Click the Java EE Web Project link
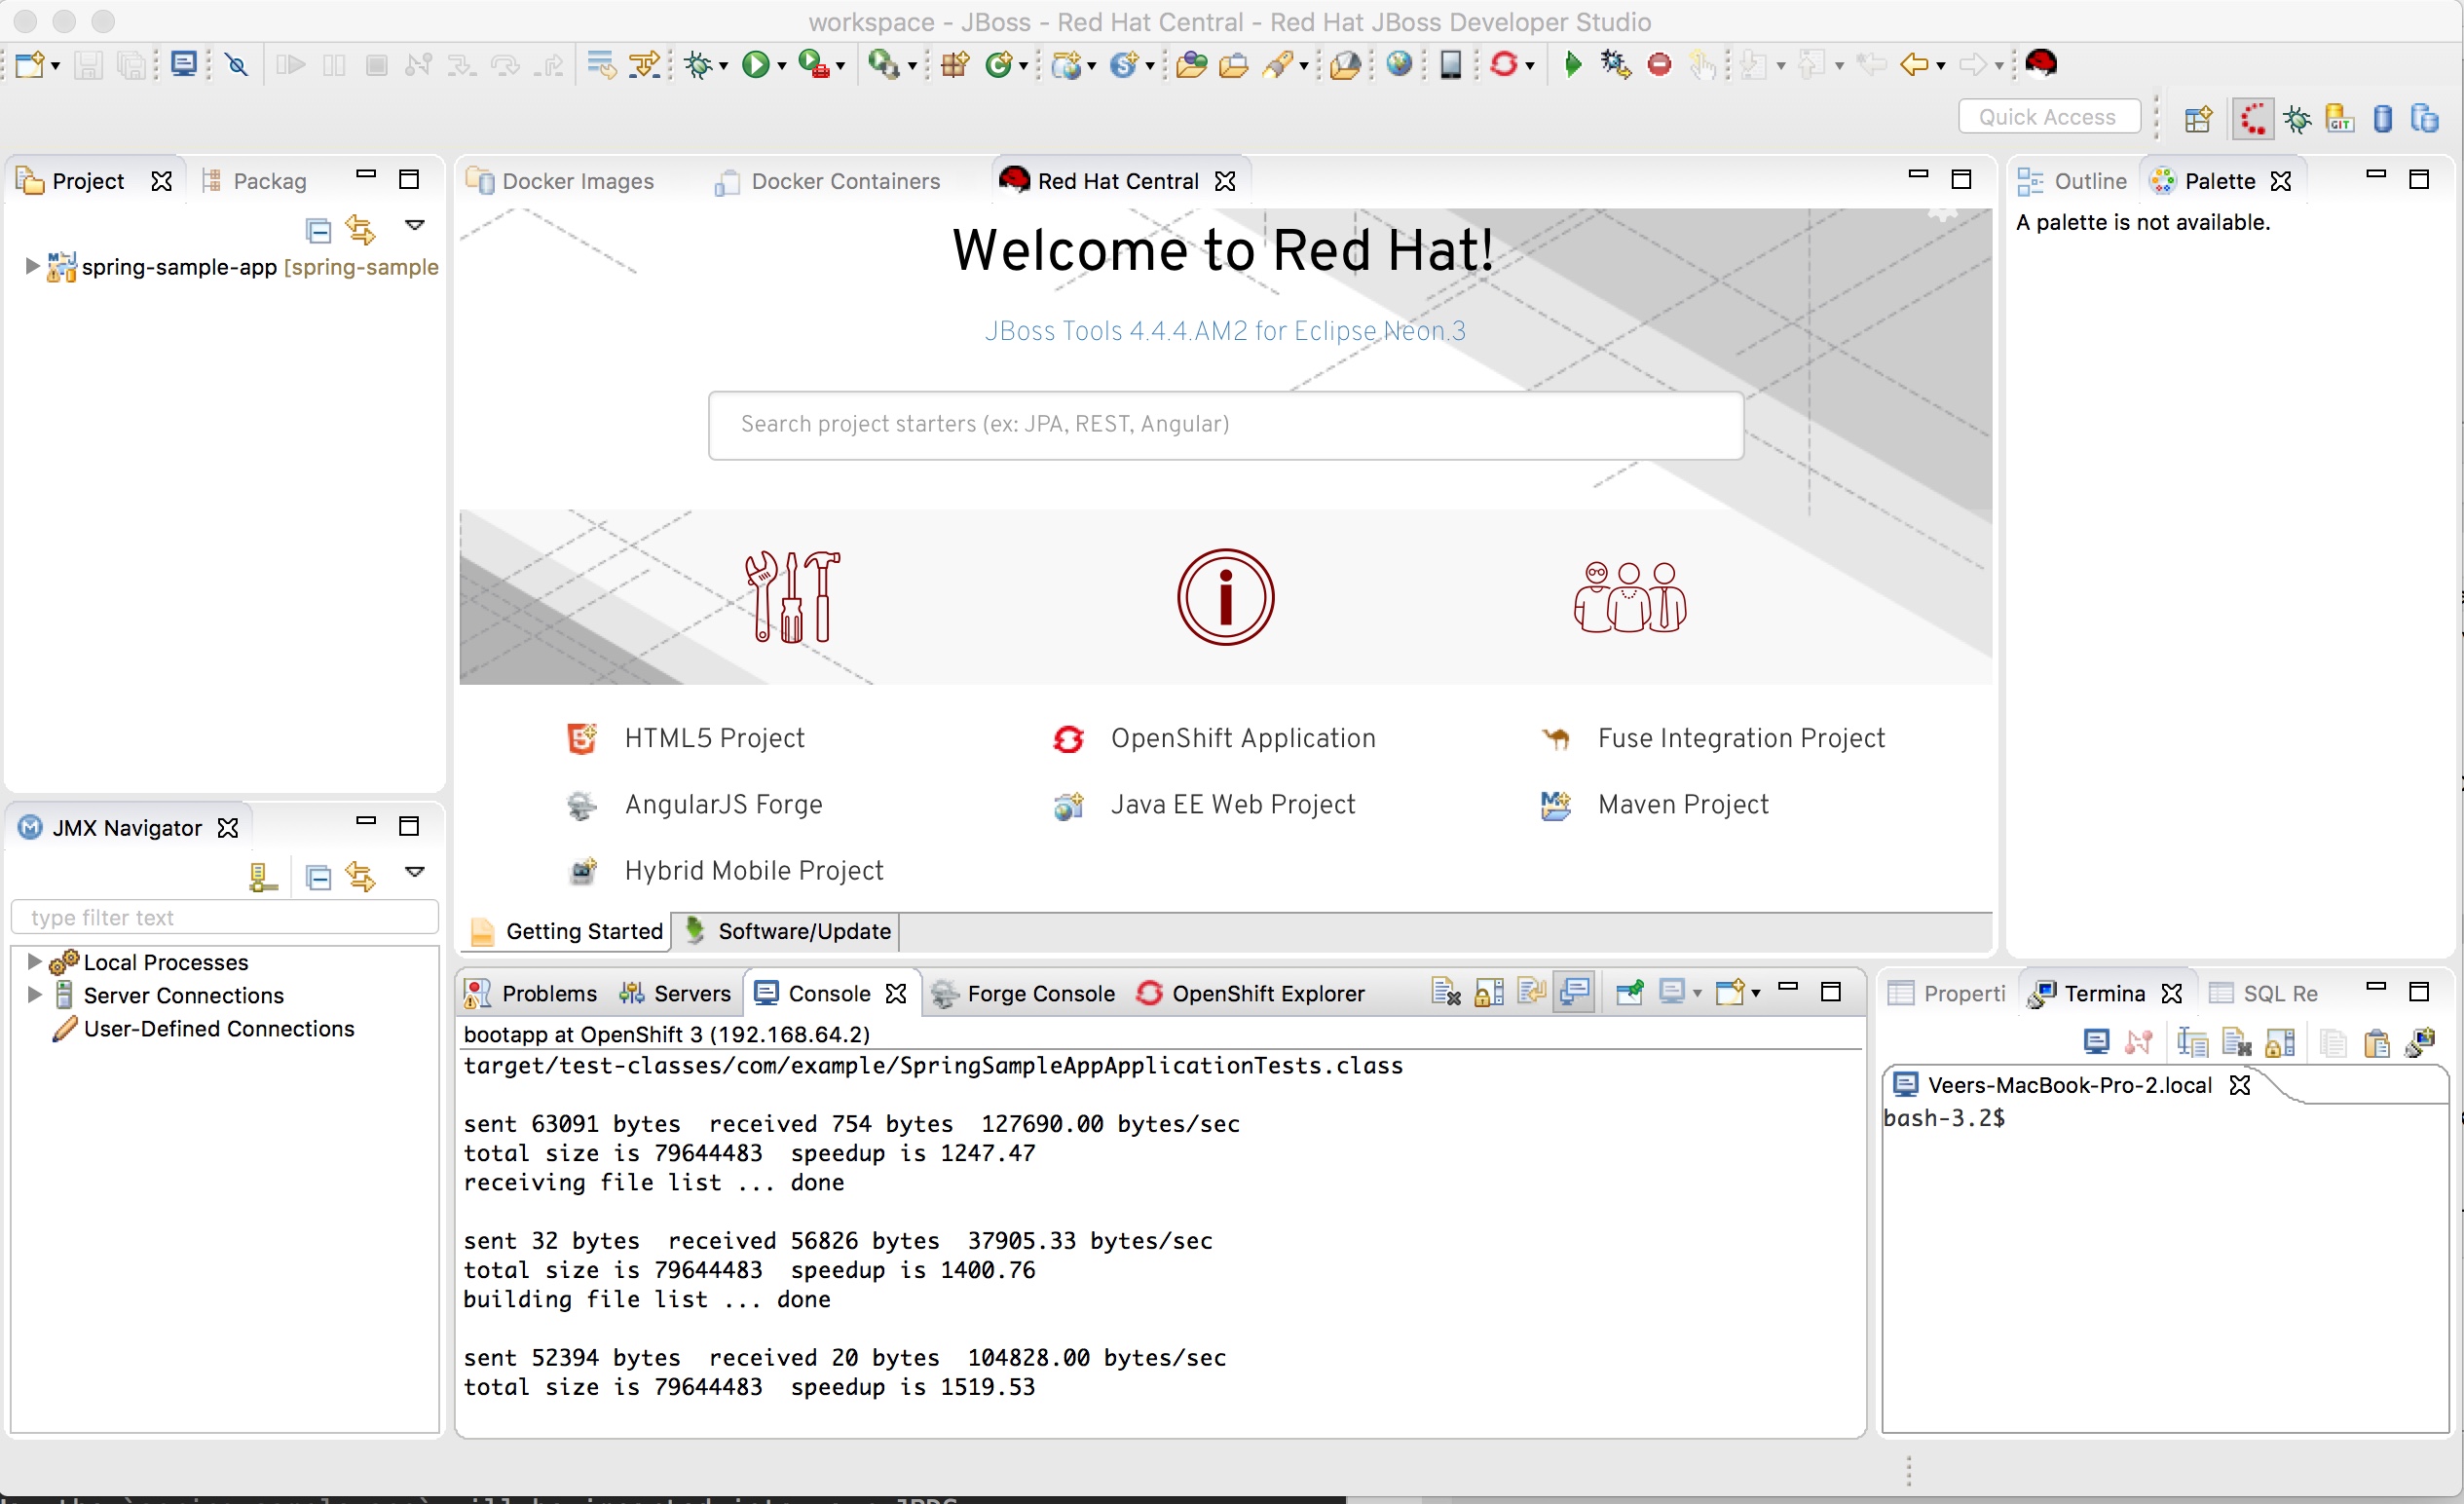This screenshot has width=2464, height=1504. (1233, 805)
